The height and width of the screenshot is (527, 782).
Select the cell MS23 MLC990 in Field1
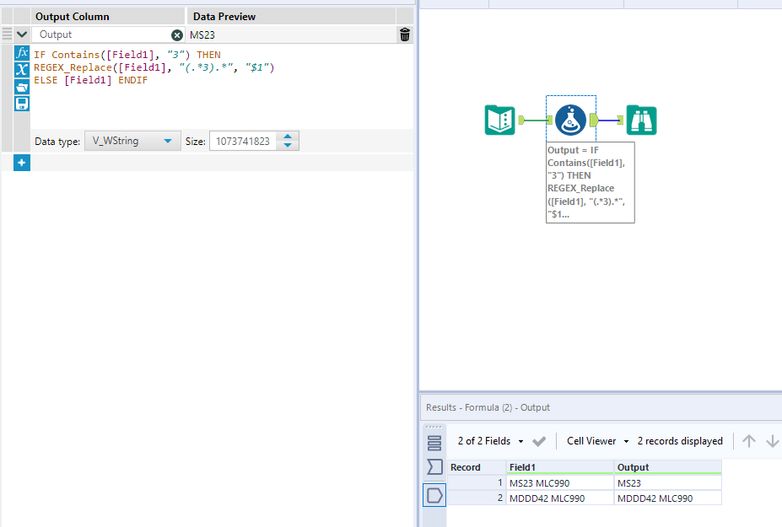tap(560, 483)
